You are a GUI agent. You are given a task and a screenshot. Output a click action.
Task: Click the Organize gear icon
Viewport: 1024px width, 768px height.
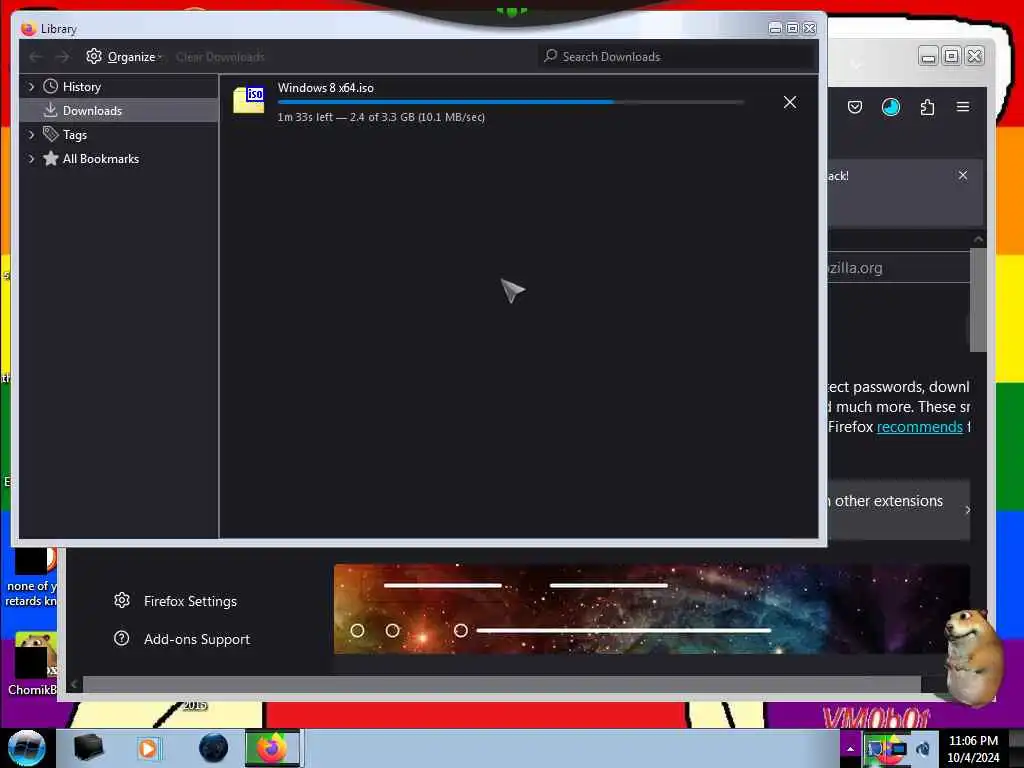[94, 56]
